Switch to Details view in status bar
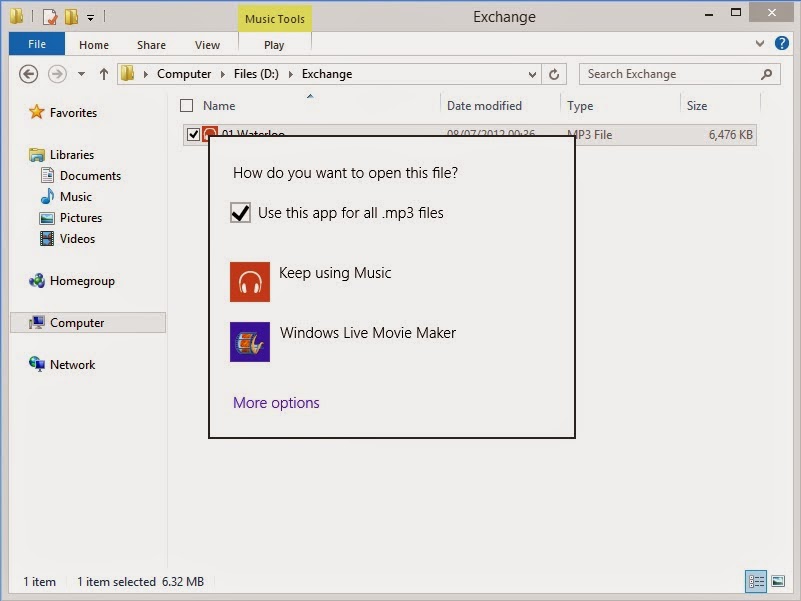The height and width of the screenshot is (601, 801). click(x=756, y=581)
